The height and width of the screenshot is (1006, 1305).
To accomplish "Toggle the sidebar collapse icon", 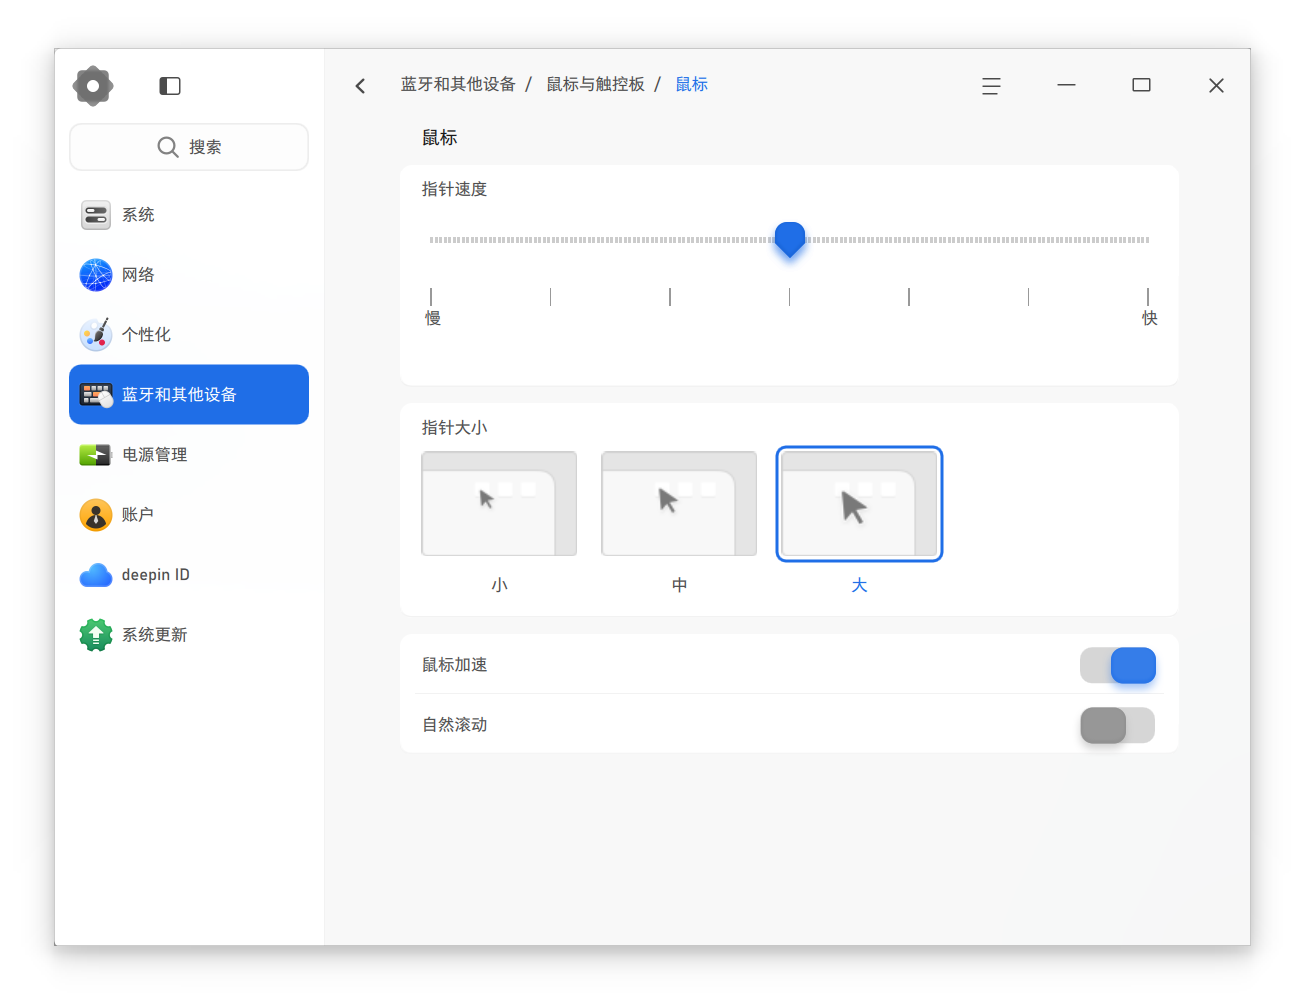I will [170, 86].
